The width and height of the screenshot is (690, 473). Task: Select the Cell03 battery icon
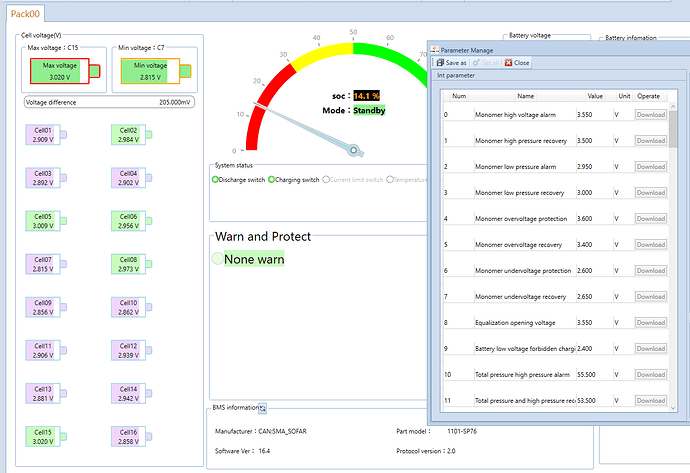click(46, 178)
